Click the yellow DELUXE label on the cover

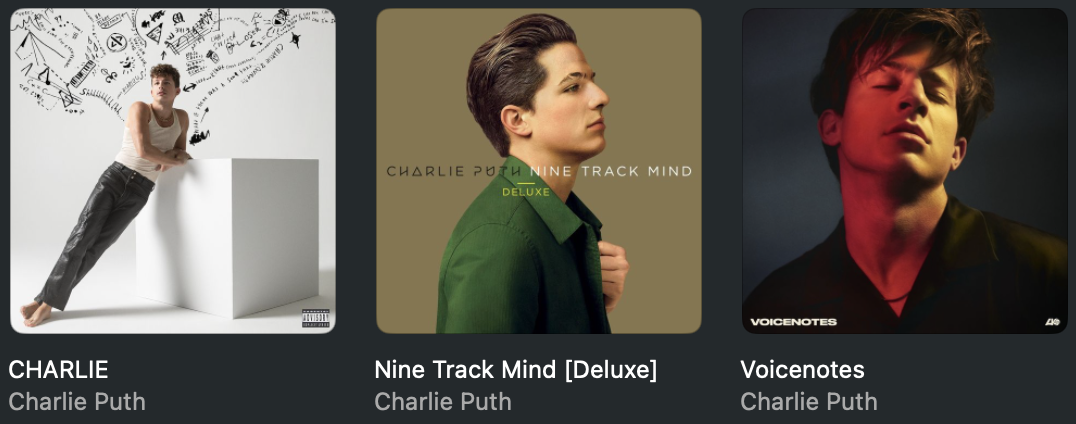pyautogui.click(x=526, y=192)
